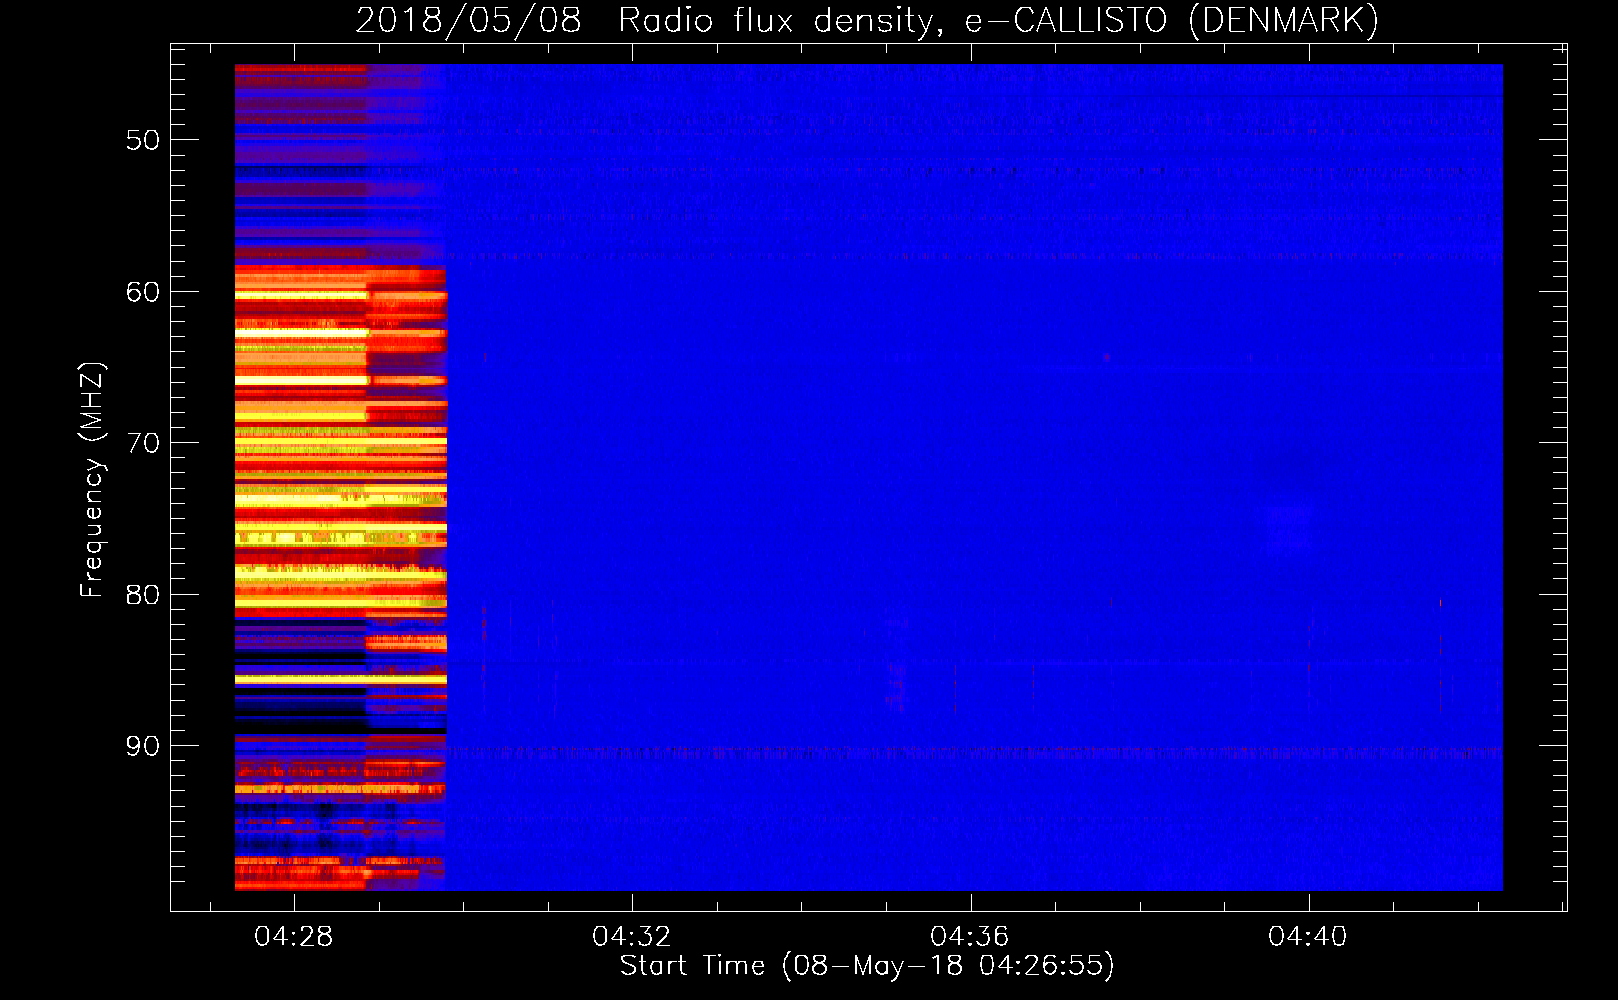Select the 'Frequency (MHZ)' axis label
1618x1000 pixels.
pos(92,480)
